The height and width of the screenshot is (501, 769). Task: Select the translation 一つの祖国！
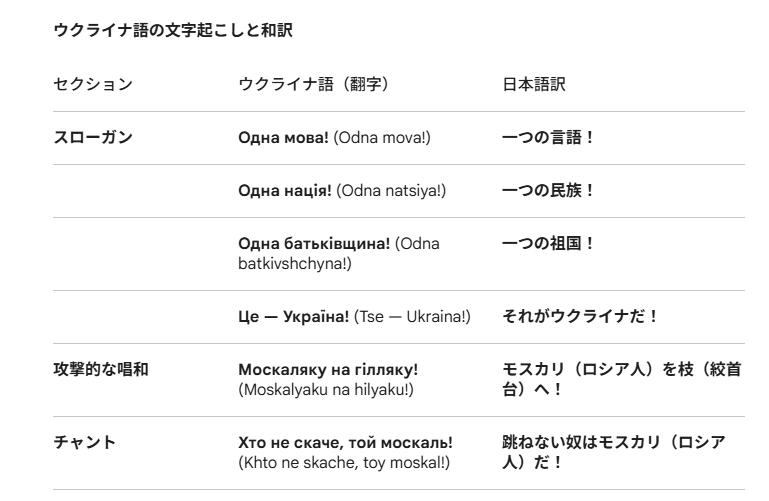[x=548, y=243]
